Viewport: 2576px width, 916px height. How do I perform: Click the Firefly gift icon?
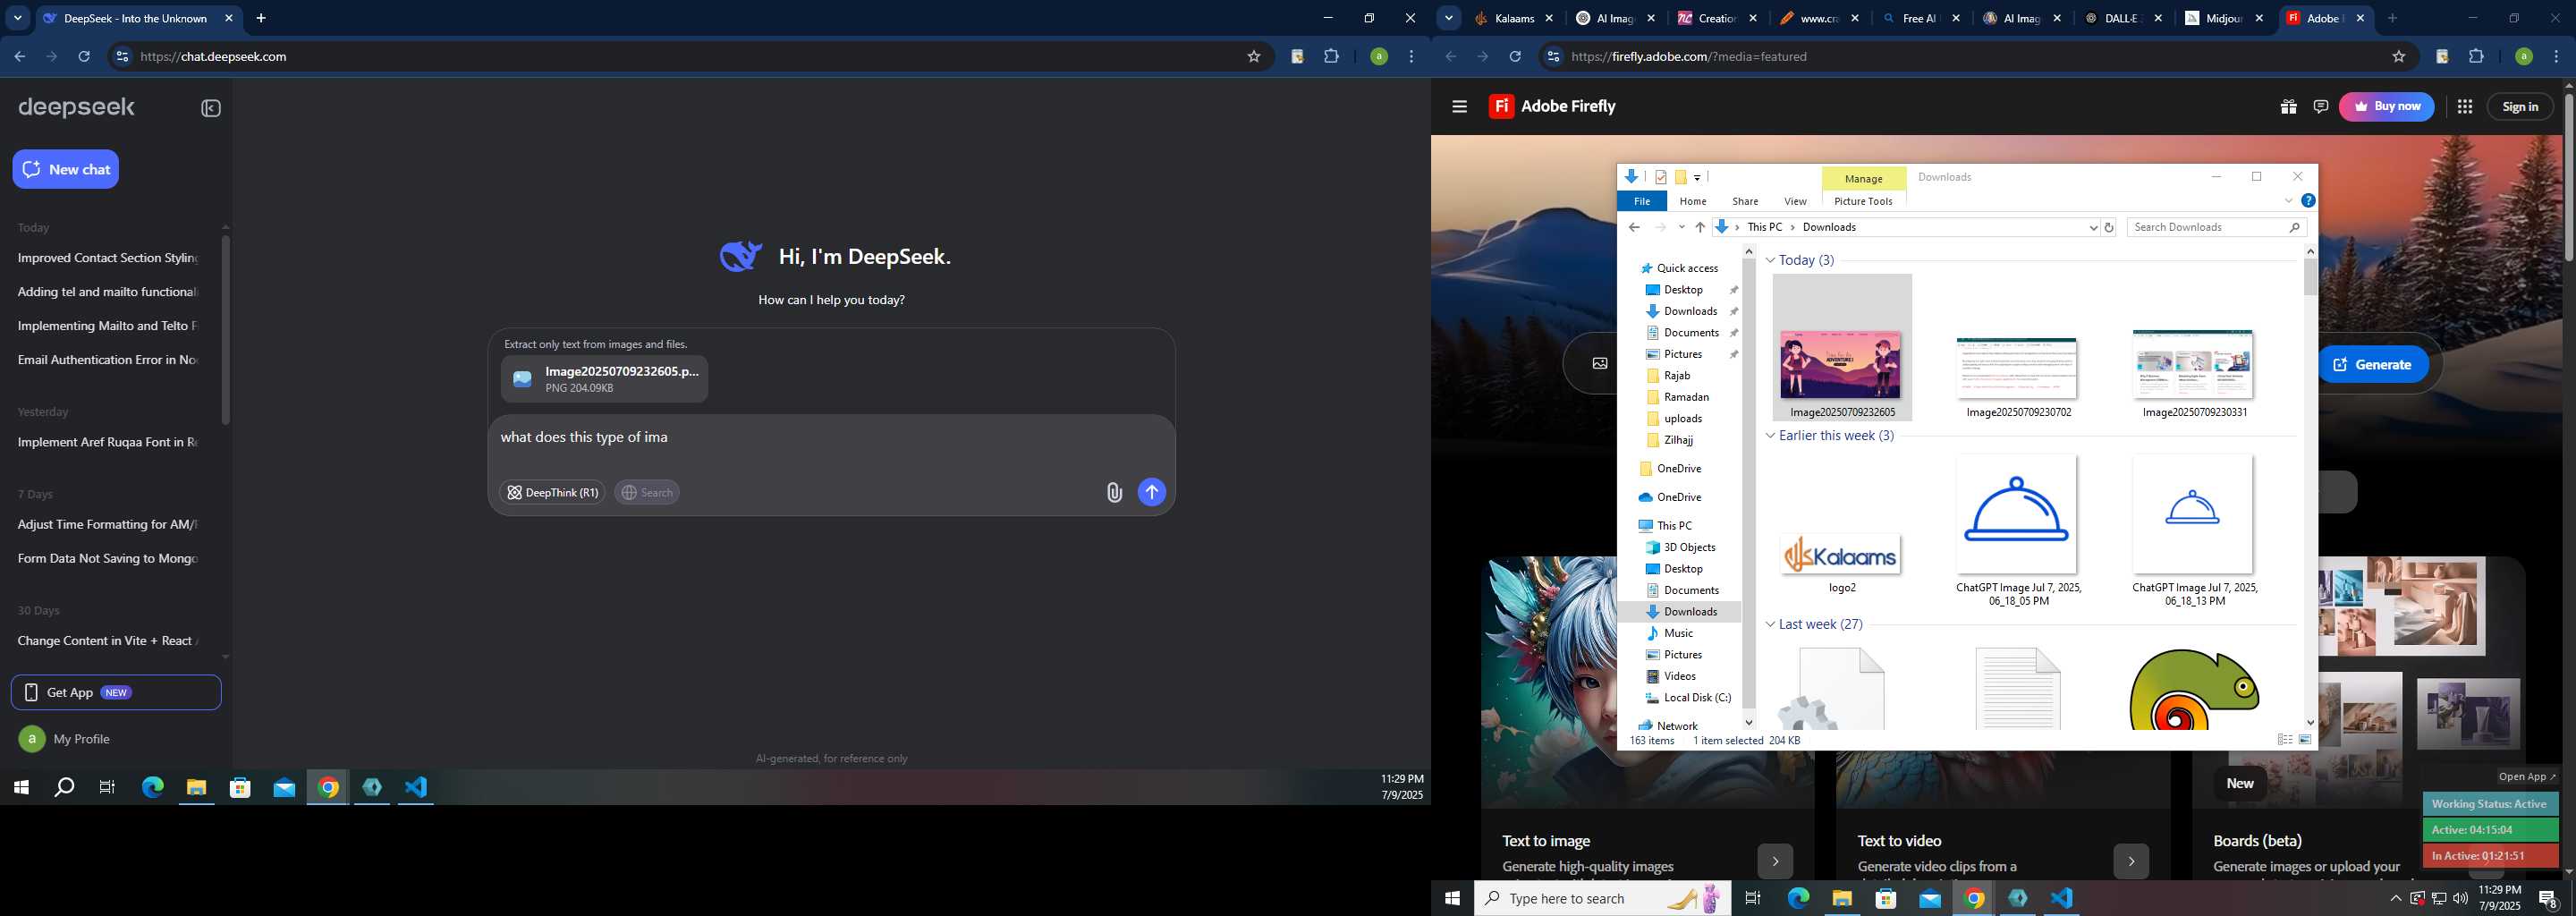(x=2288, y=106)
